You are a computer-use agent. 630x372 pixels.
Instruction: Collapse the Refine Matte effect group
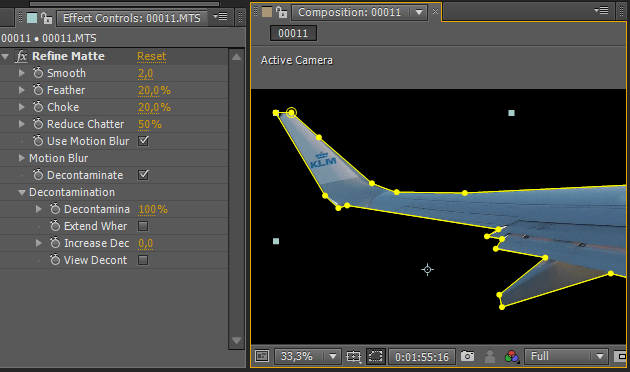pyautogui.click(x=5, y=57)
